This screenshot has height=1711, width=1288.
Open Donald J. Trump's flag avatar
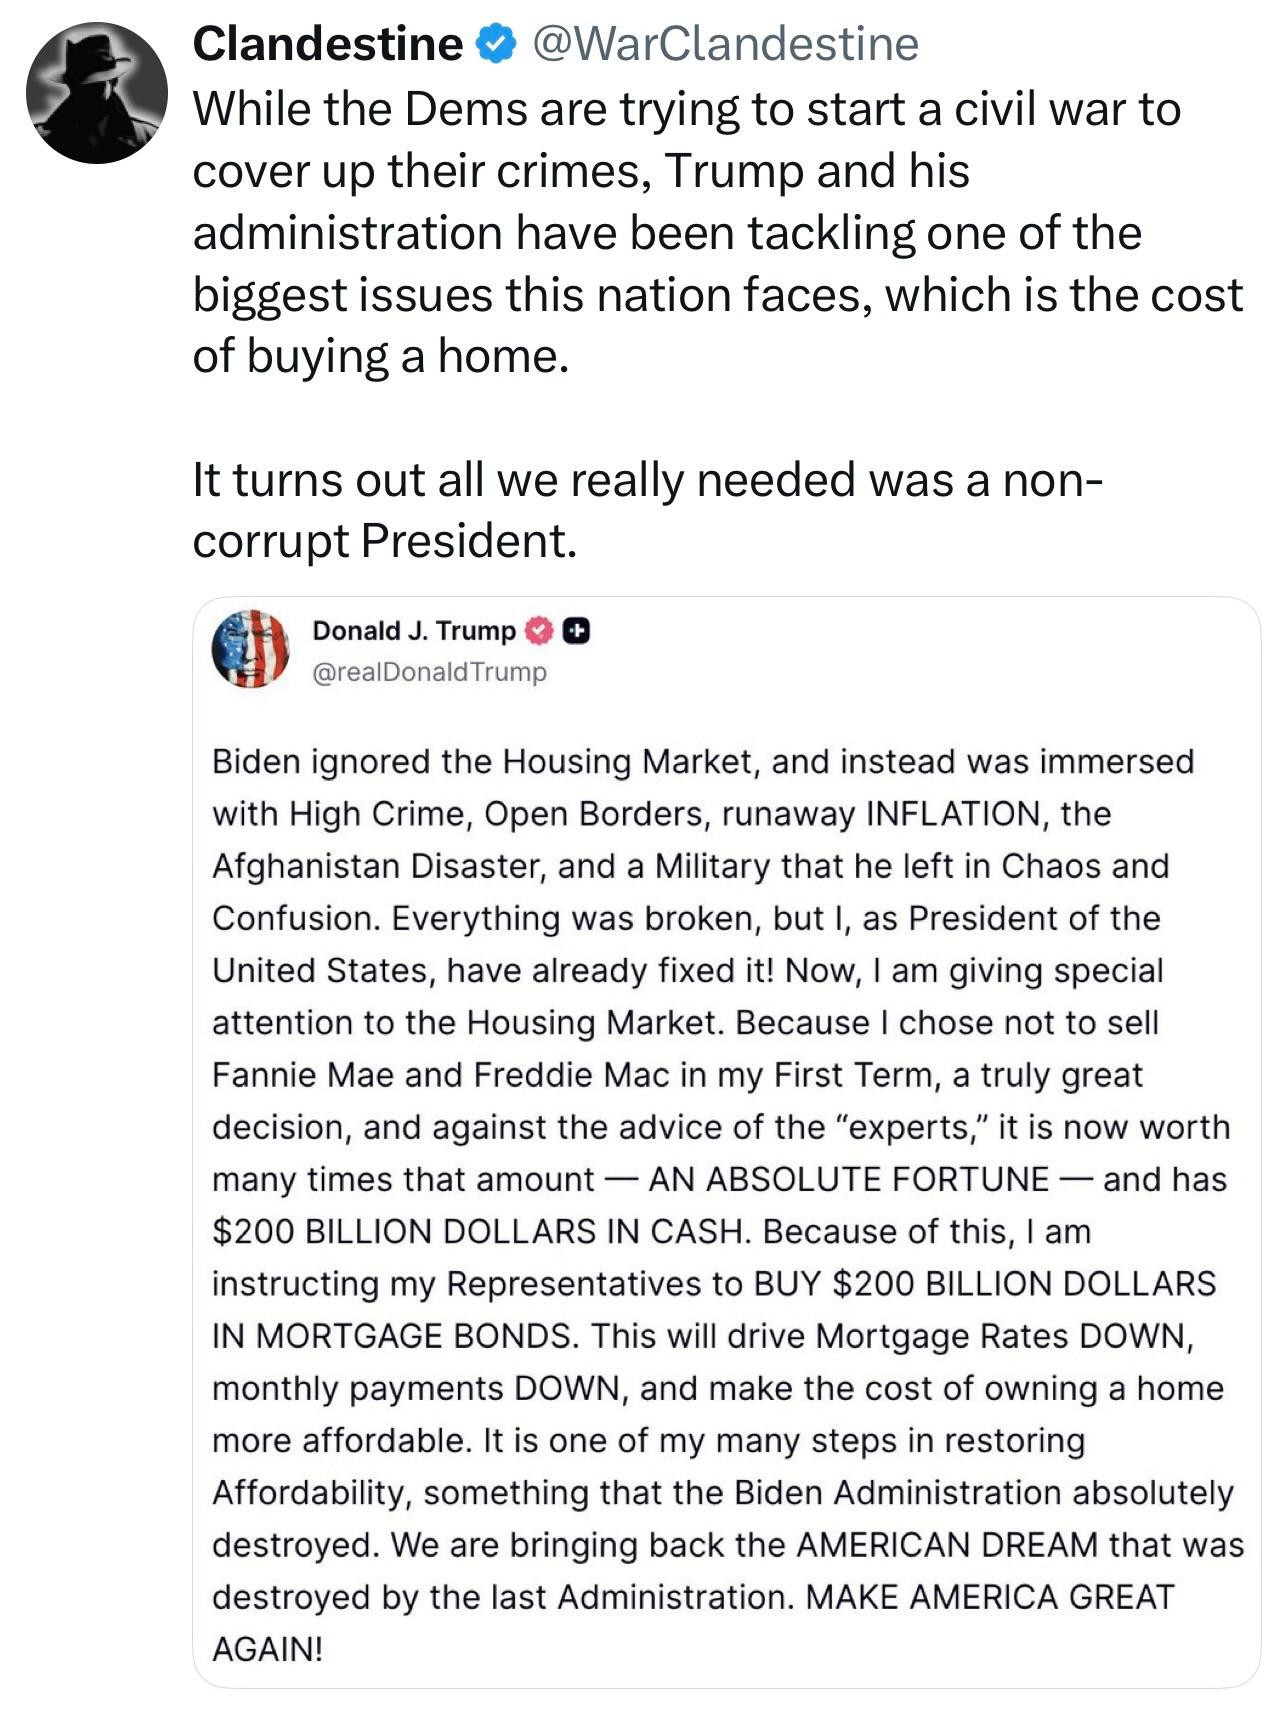(x=250, y=649)
